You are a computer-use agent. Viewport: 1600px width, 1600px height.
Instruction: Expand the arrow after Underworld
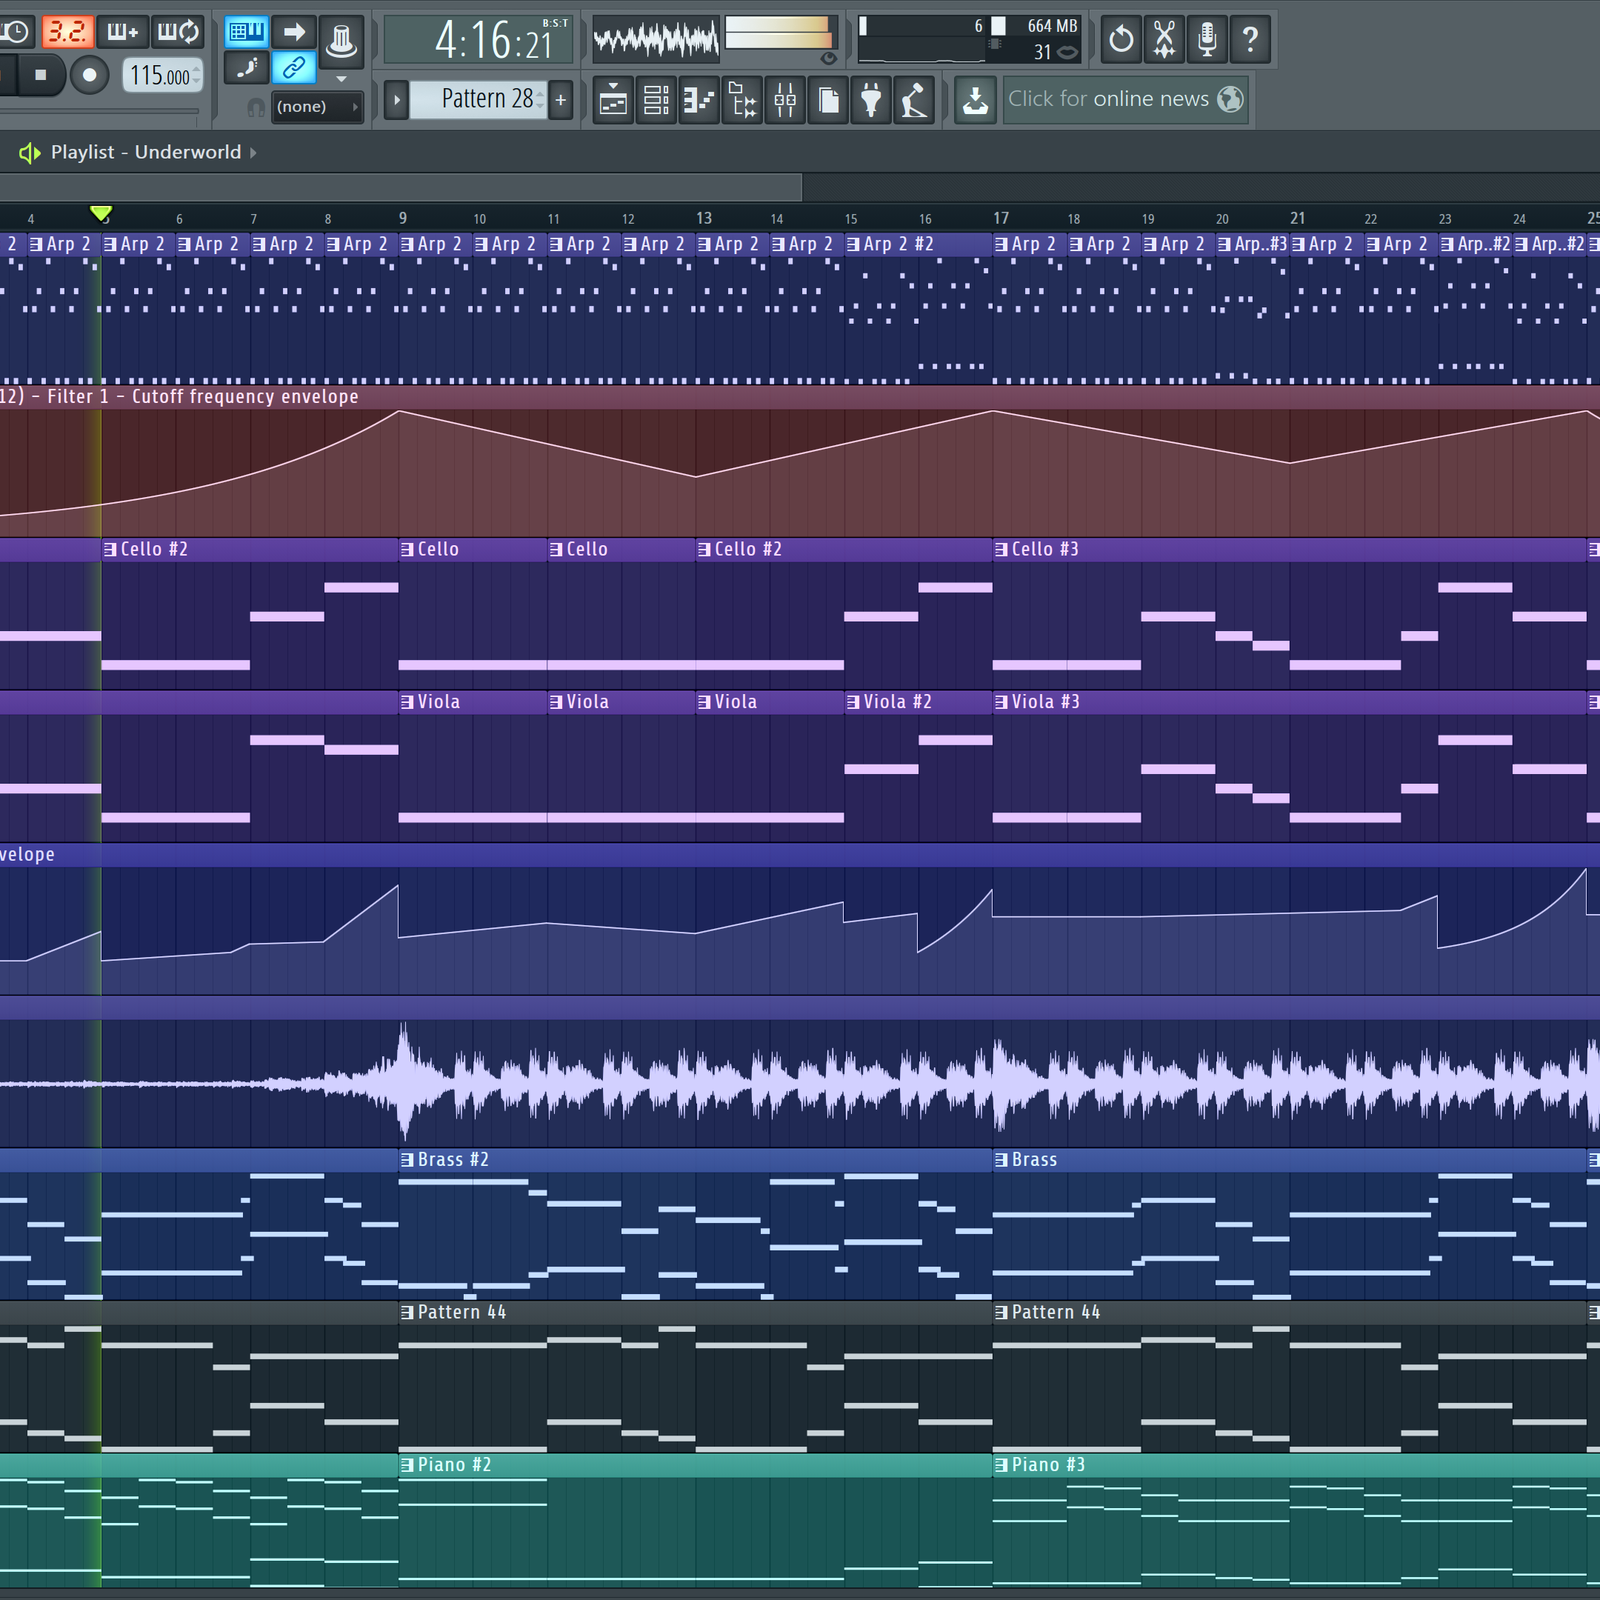253,152
